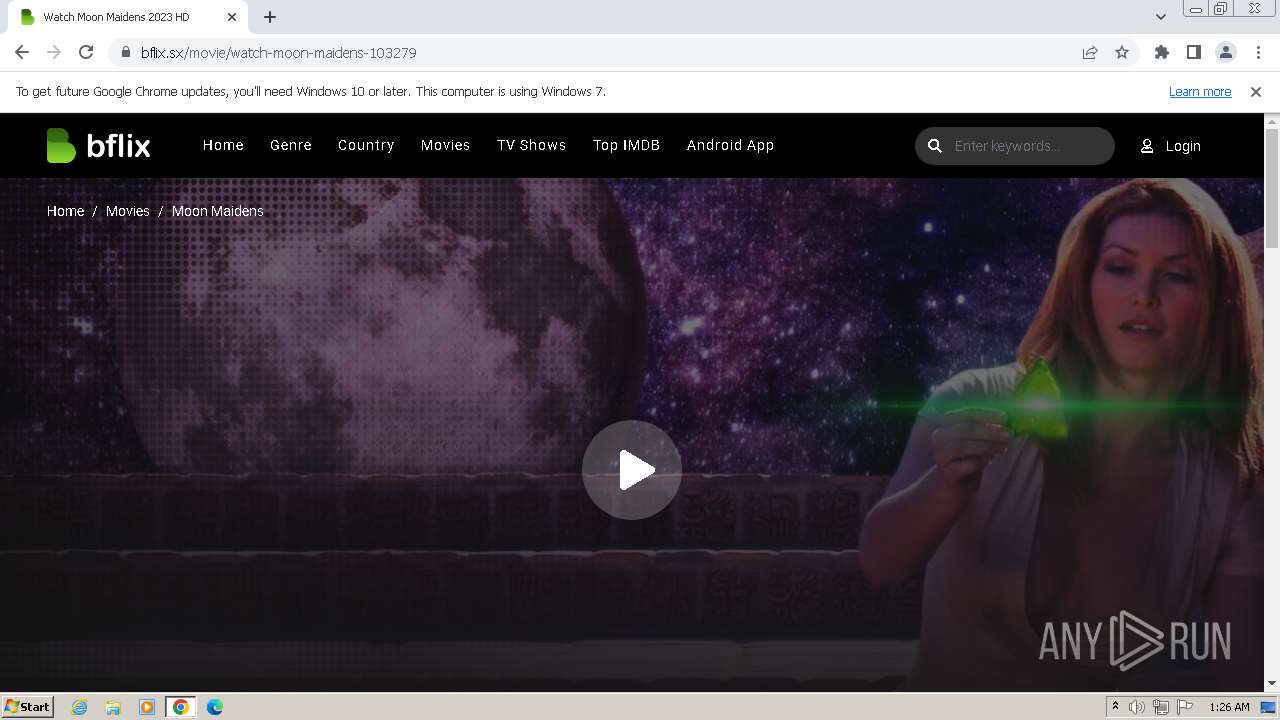Click the show desktop icon

click(x=1268, y=707)
